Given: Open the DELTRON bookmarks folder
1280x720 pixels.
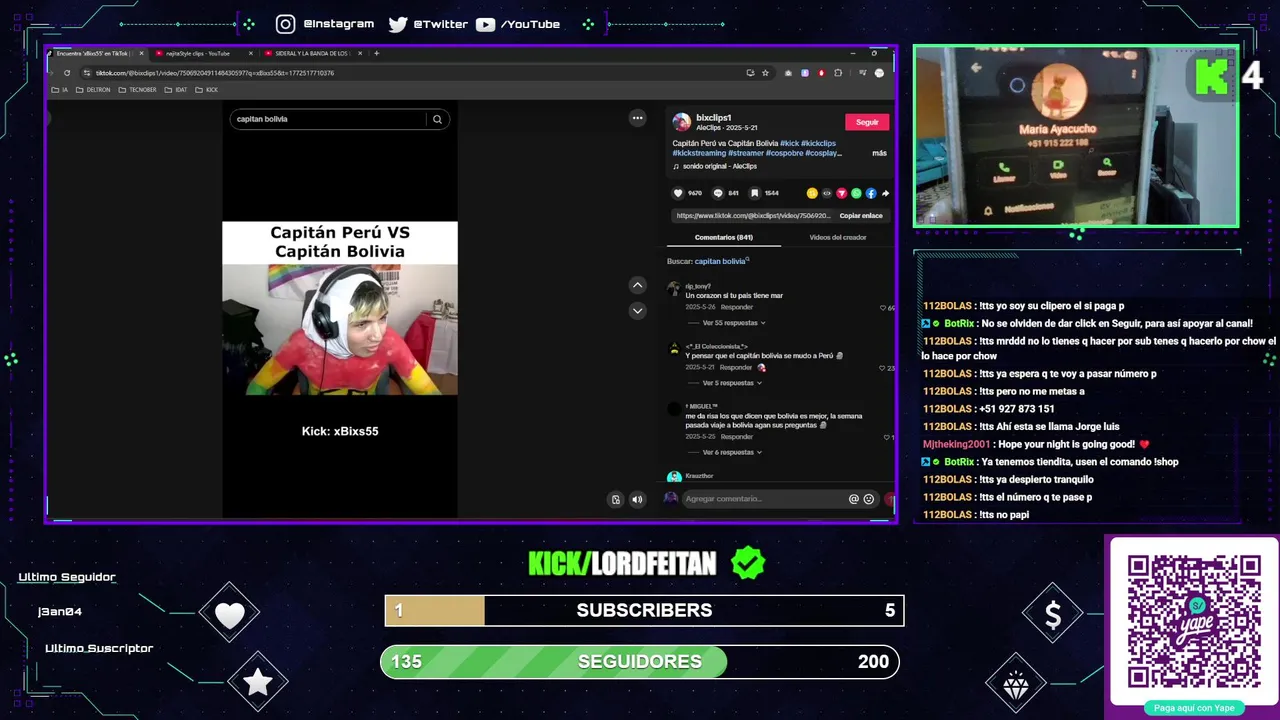Looking at the screenshot, I should tap(93, 90).
